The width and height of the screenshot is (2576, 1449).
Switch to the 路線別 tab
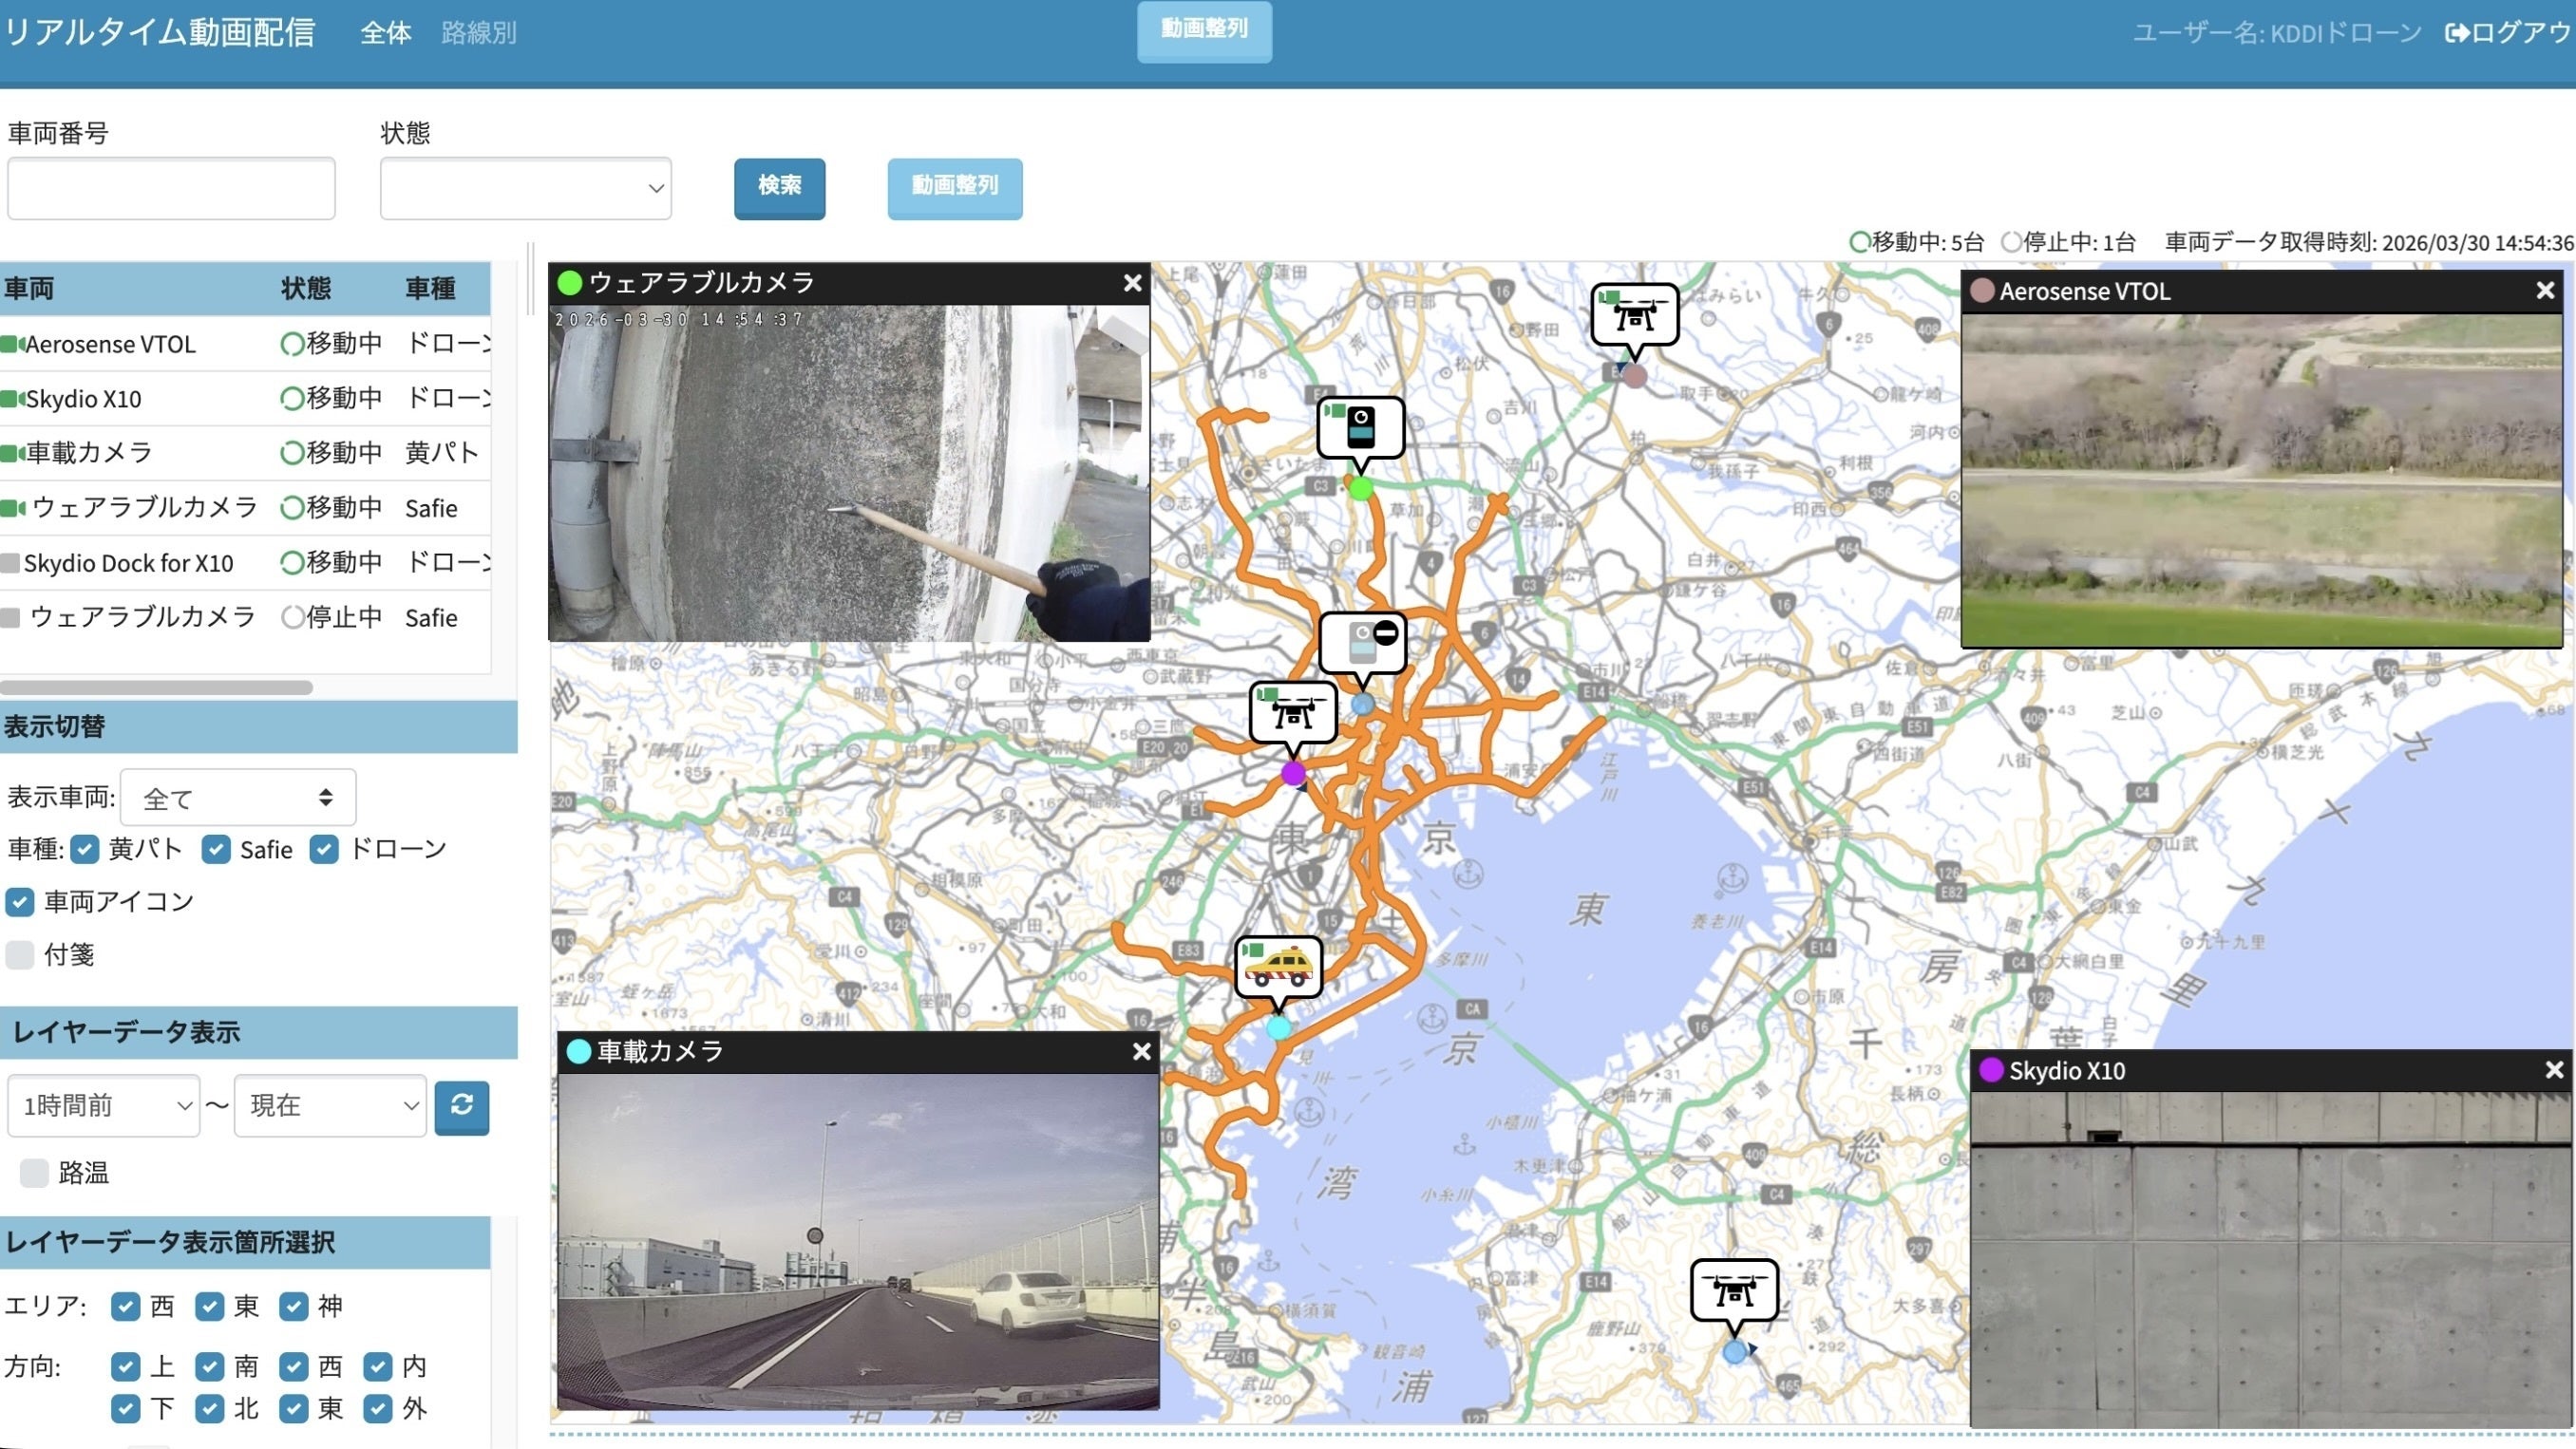click(x=479, y=33)
